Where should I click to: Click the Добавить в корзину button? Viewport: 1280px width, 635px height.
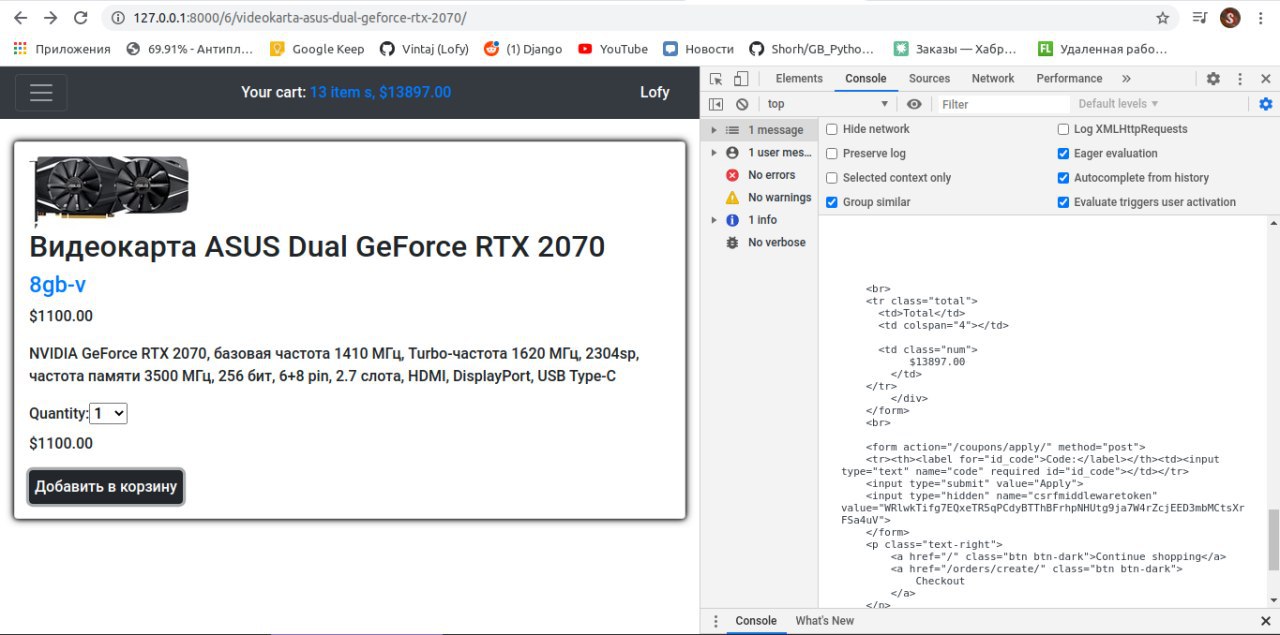coord(106,487)
